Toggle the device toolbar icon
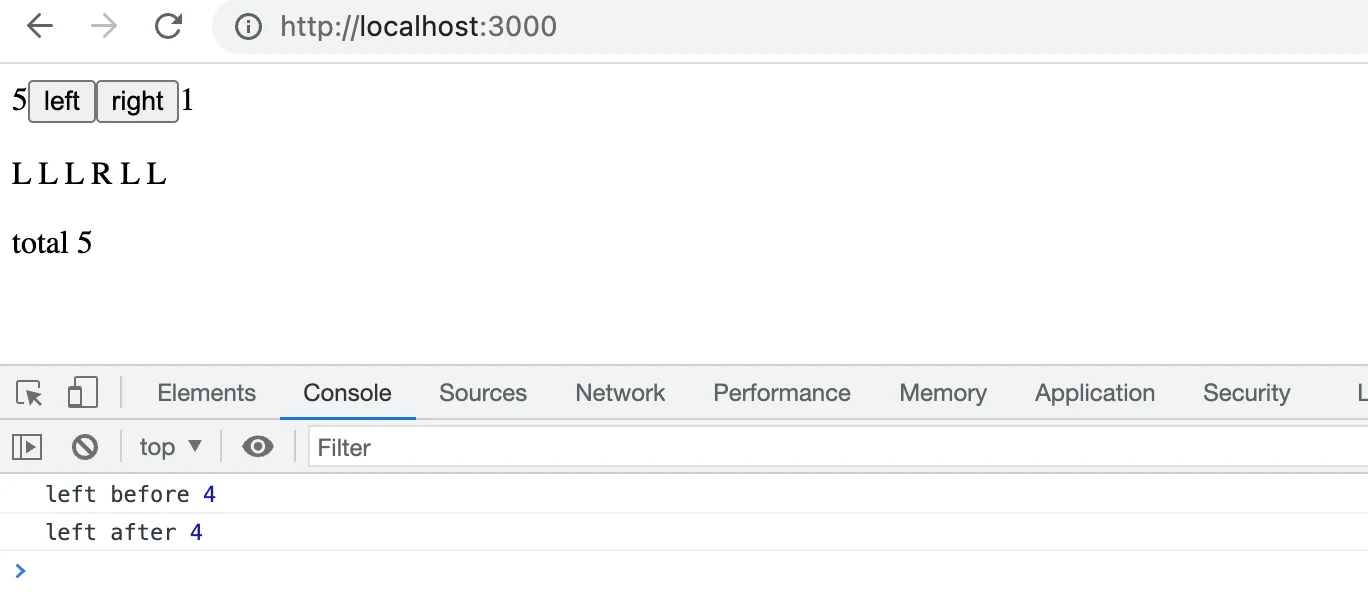1368x616 pixels. [x=82, y=393]
